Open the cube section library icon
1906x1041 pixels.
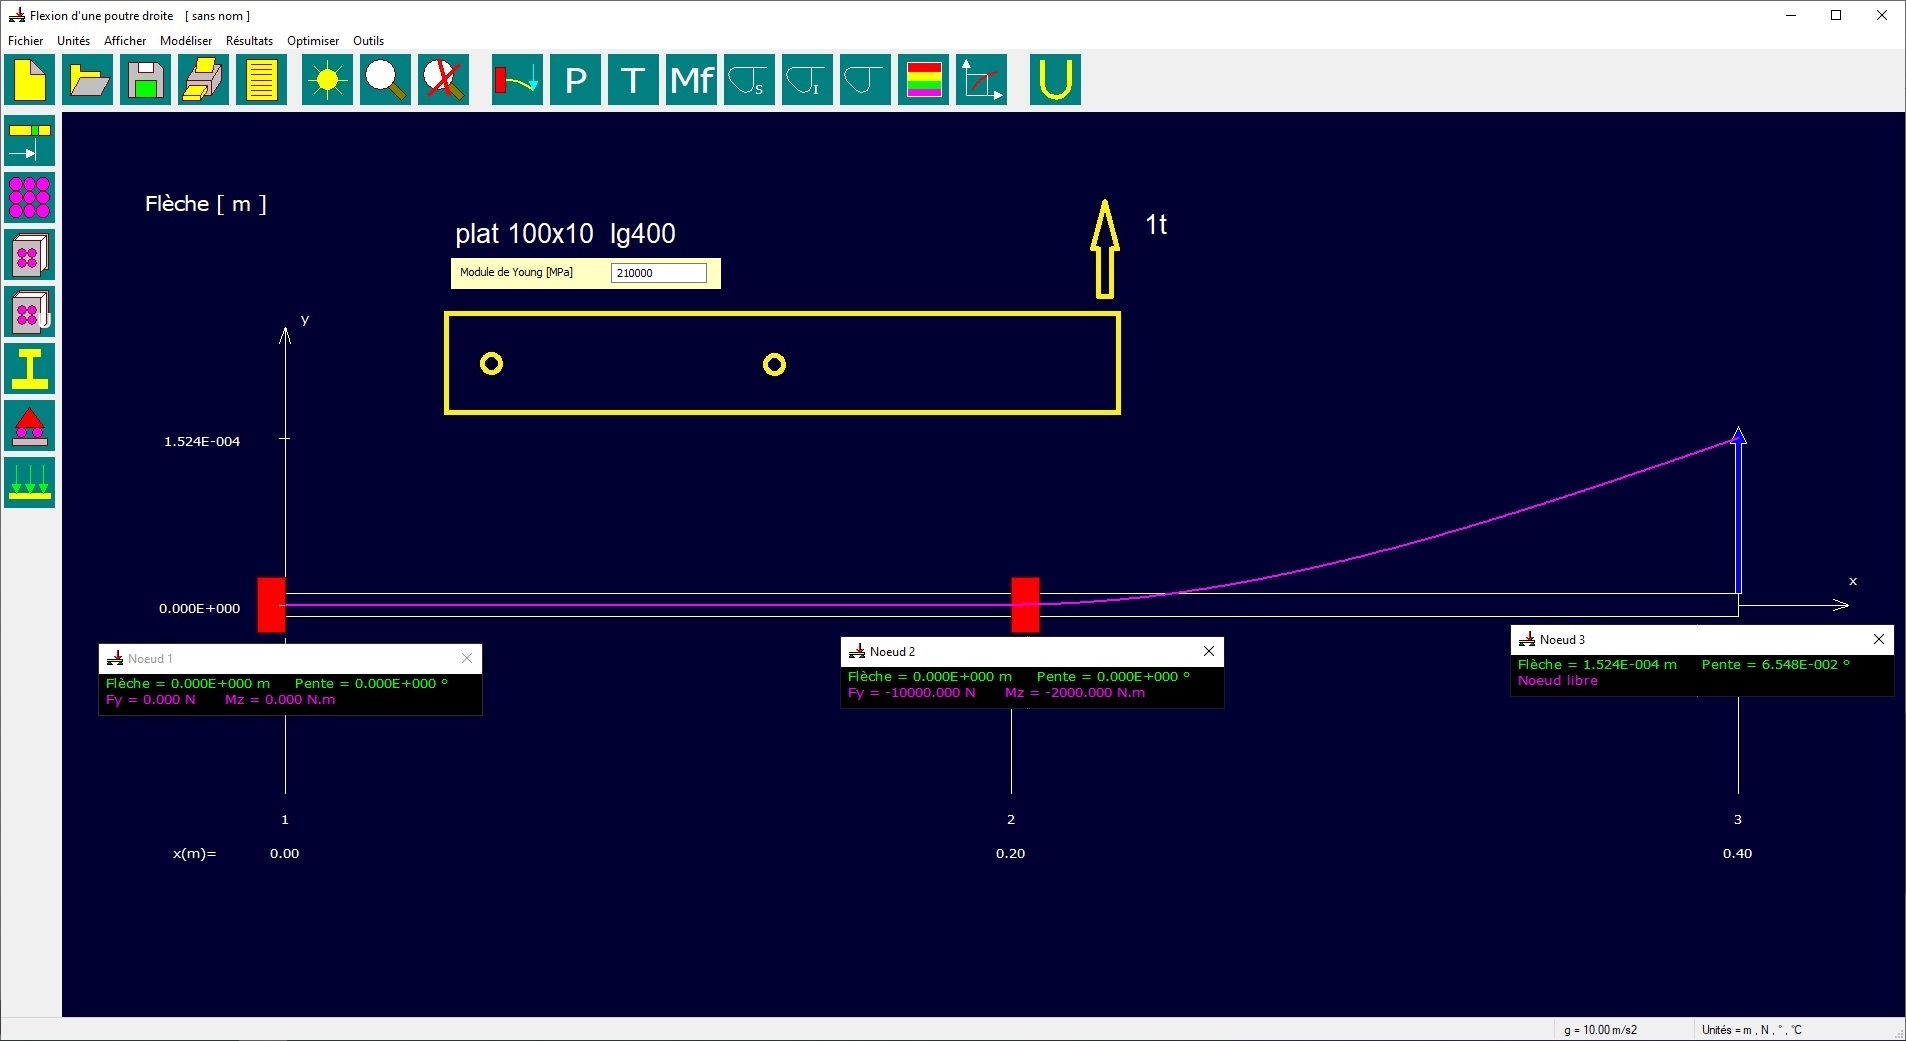(30, 255)
